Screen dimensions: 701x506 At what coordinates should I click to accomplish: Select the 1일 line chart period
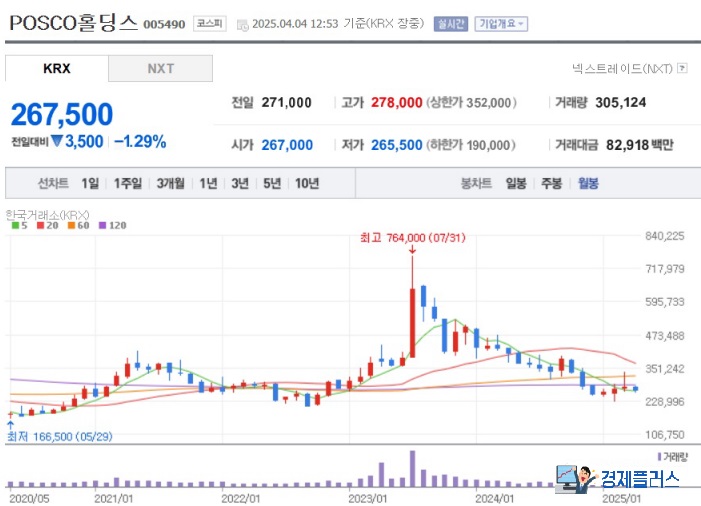pos(90,183)
